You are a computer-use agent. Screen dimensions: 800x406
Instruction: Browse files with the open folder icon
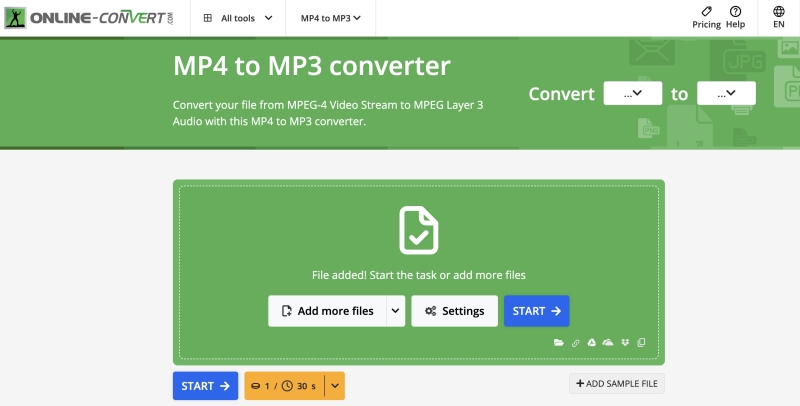click(559, 342)
